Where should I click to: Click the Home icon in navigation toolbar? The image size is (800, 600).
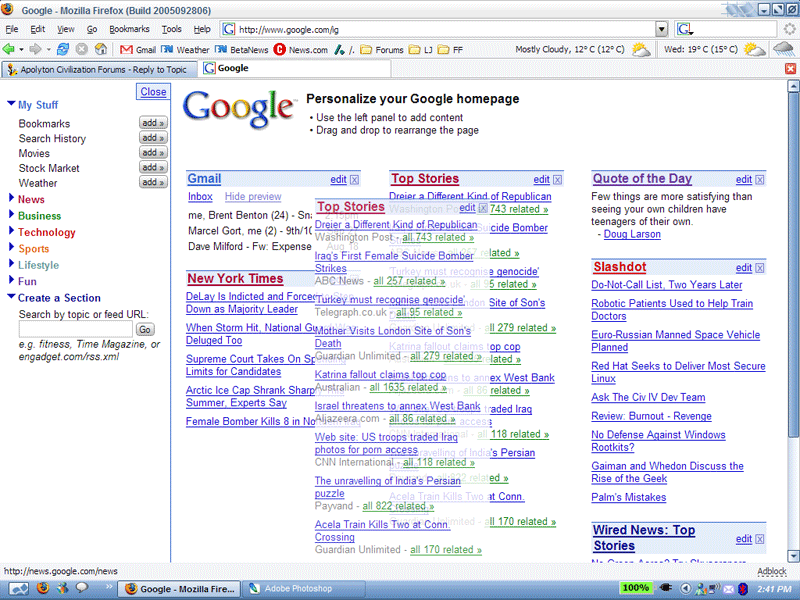pos(101,49)
